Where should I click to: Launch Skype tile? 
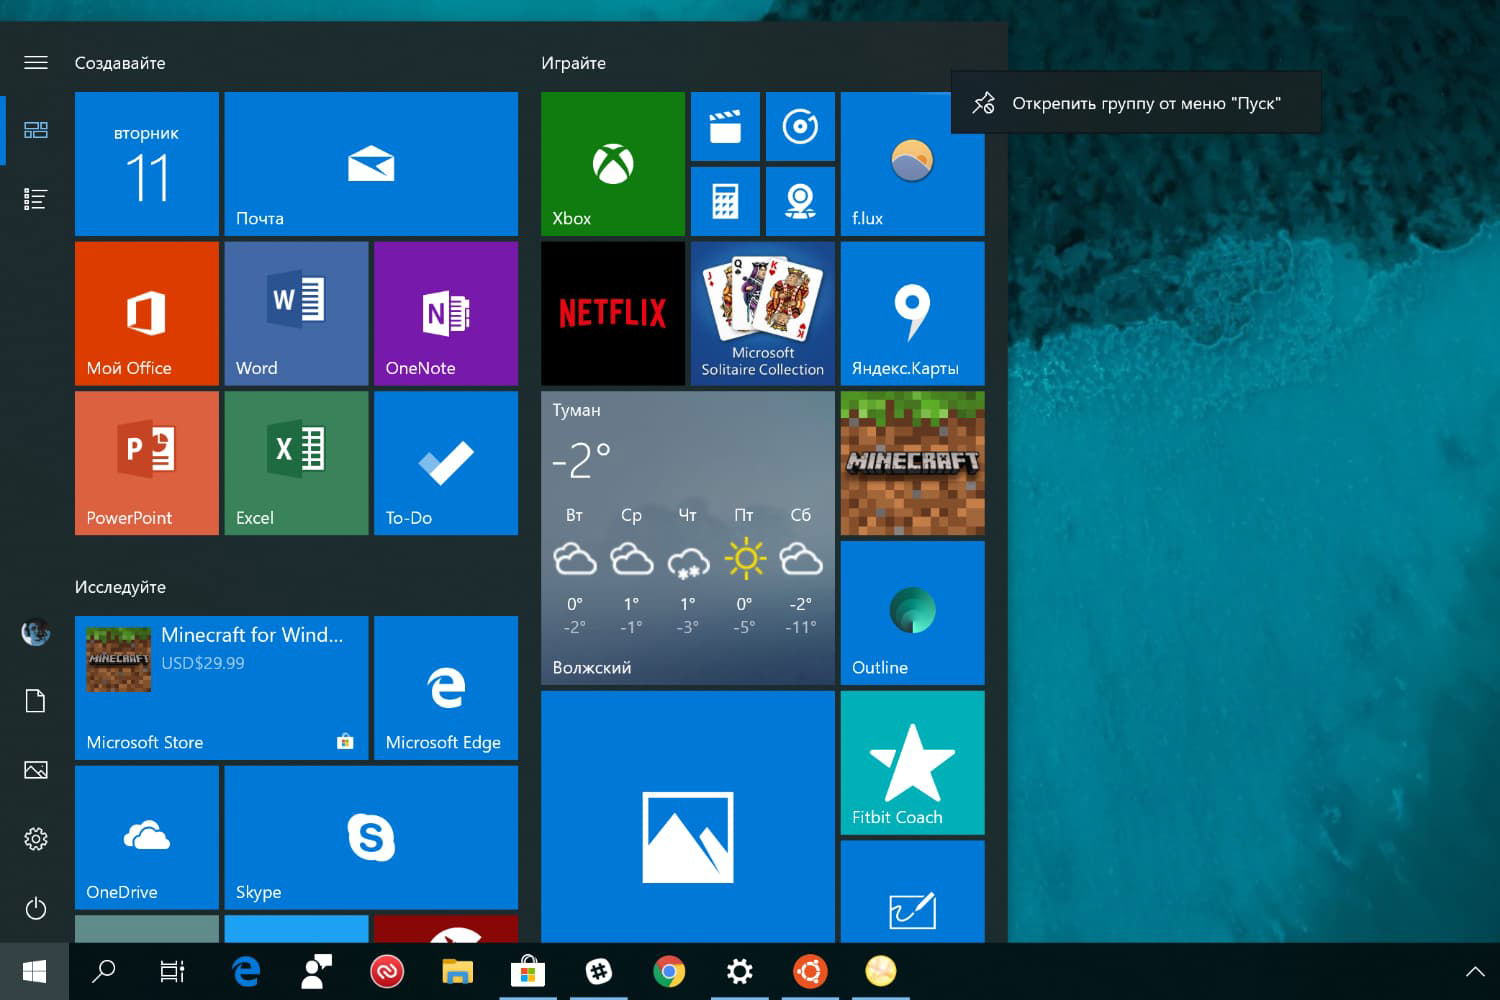point(371,837)
